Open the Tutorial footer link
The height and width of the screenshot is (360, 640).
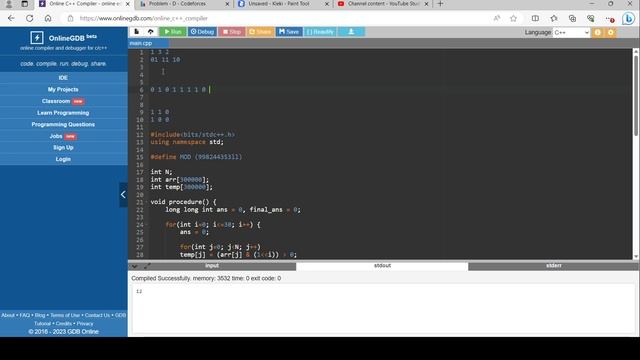coord(42,324)
